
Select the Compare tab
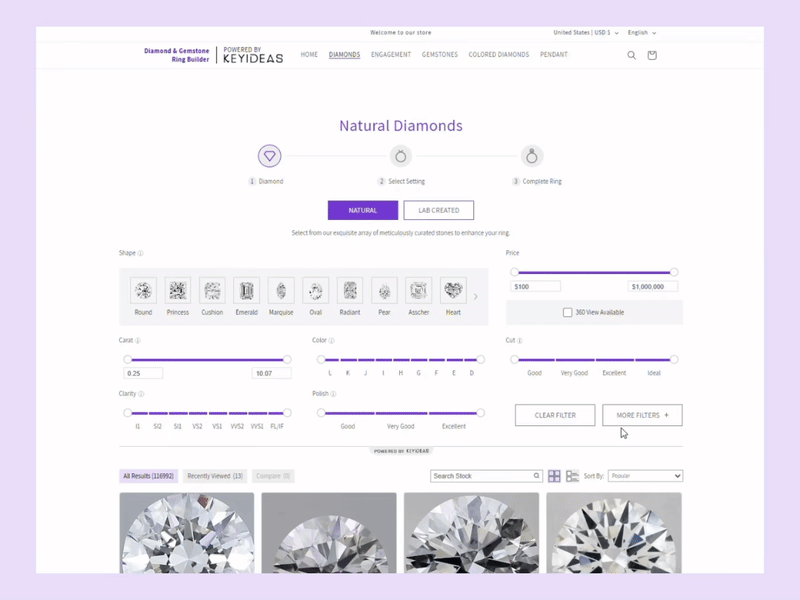(273, 476)
